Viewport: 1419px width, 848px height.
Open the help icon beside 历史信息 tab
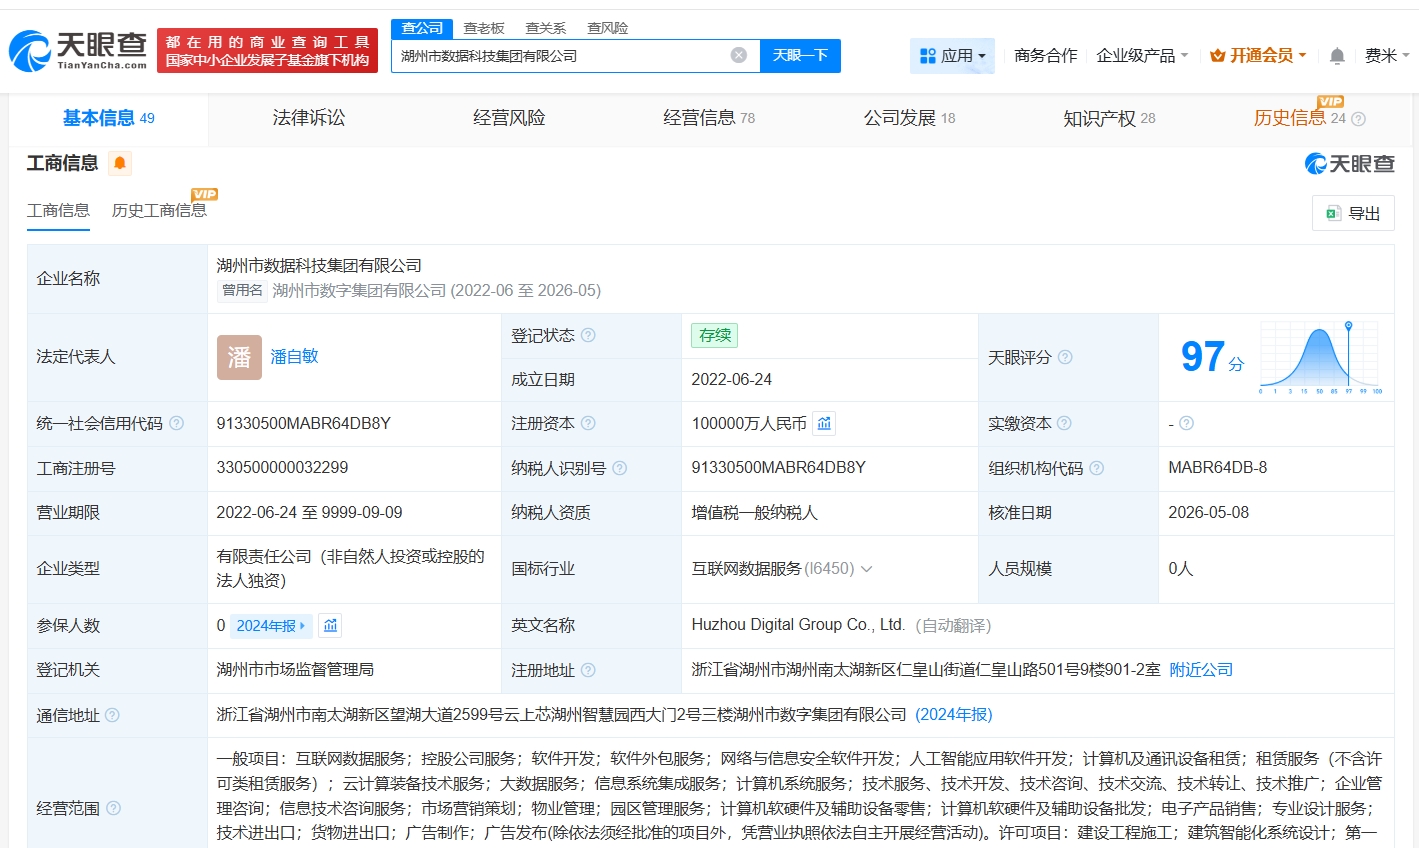tap(1358, 119)
